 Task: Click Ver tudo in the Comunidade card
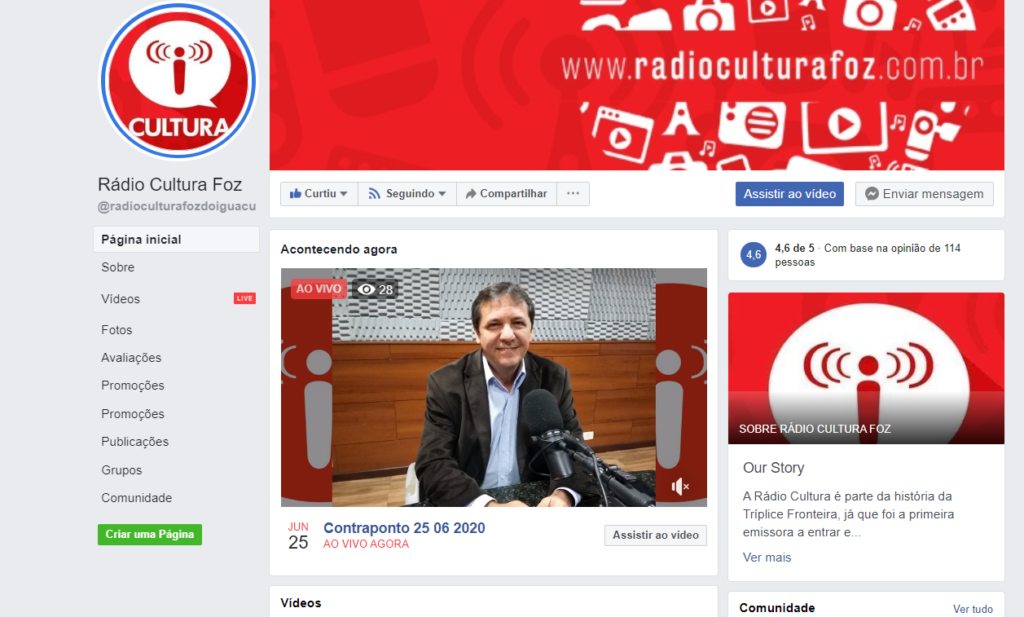(972, 609)
